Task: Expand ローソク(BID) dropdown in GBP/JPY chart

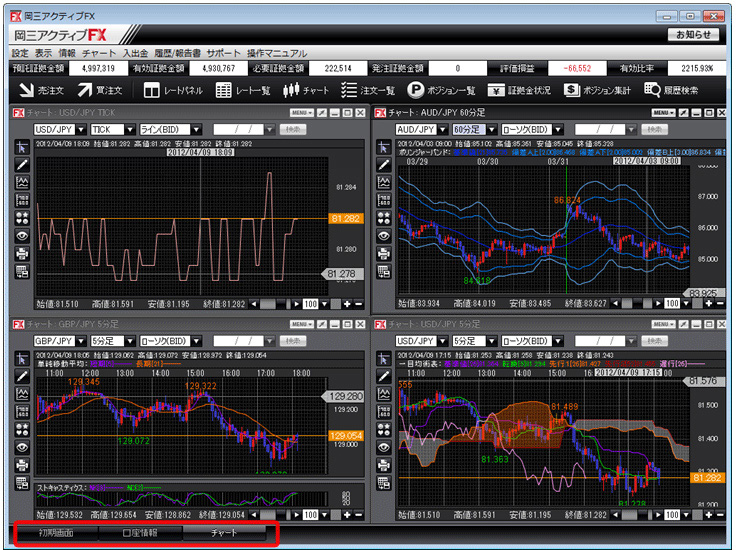Action: tap(197, 341)
